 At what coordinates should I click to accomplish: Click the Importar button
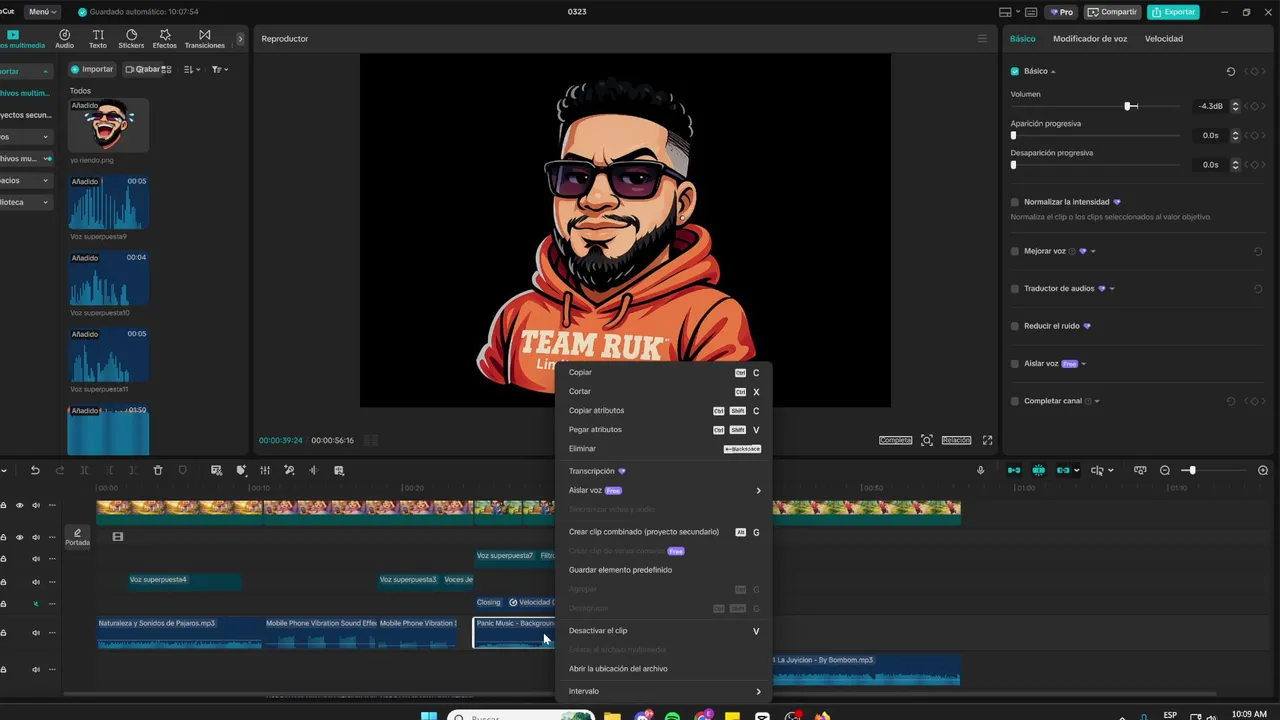point(92,69)
